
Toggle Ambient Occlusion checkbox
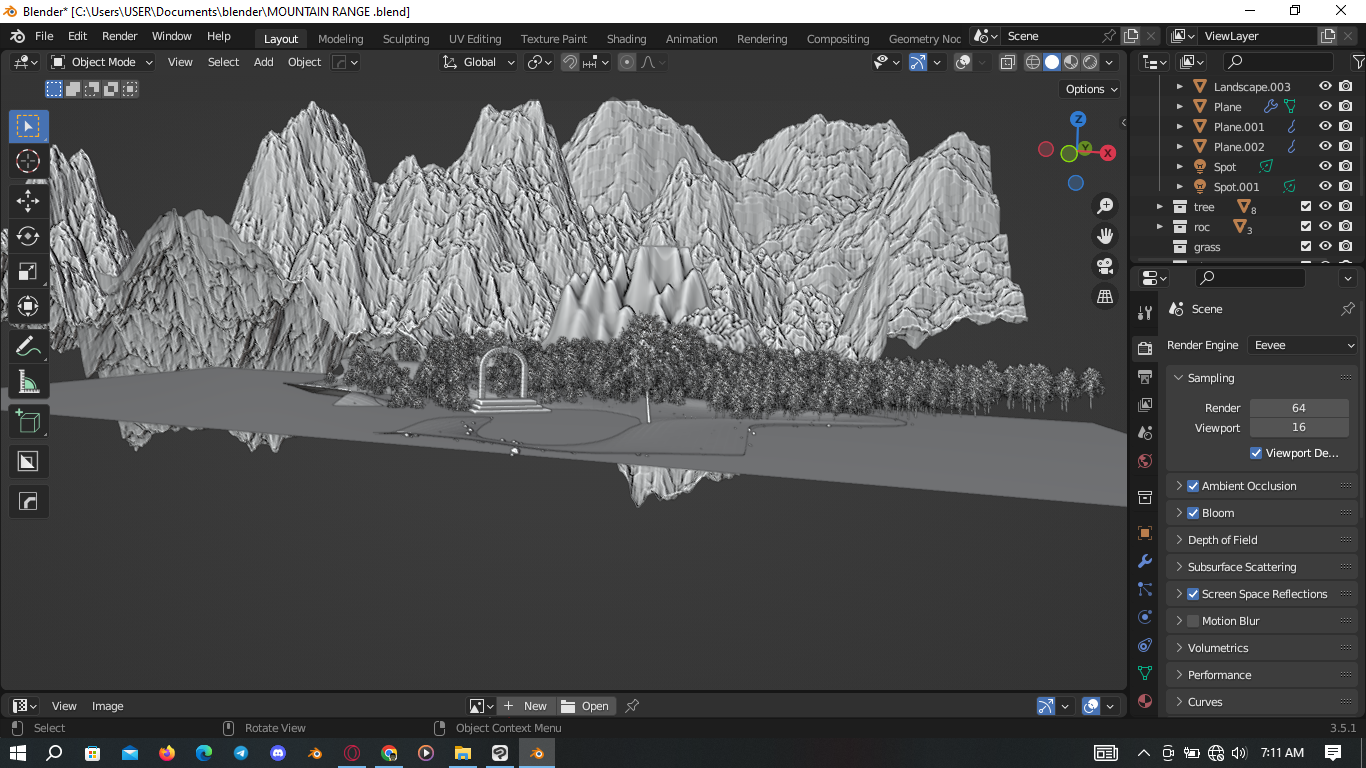pyautogui.click(x=1193, y=486)
